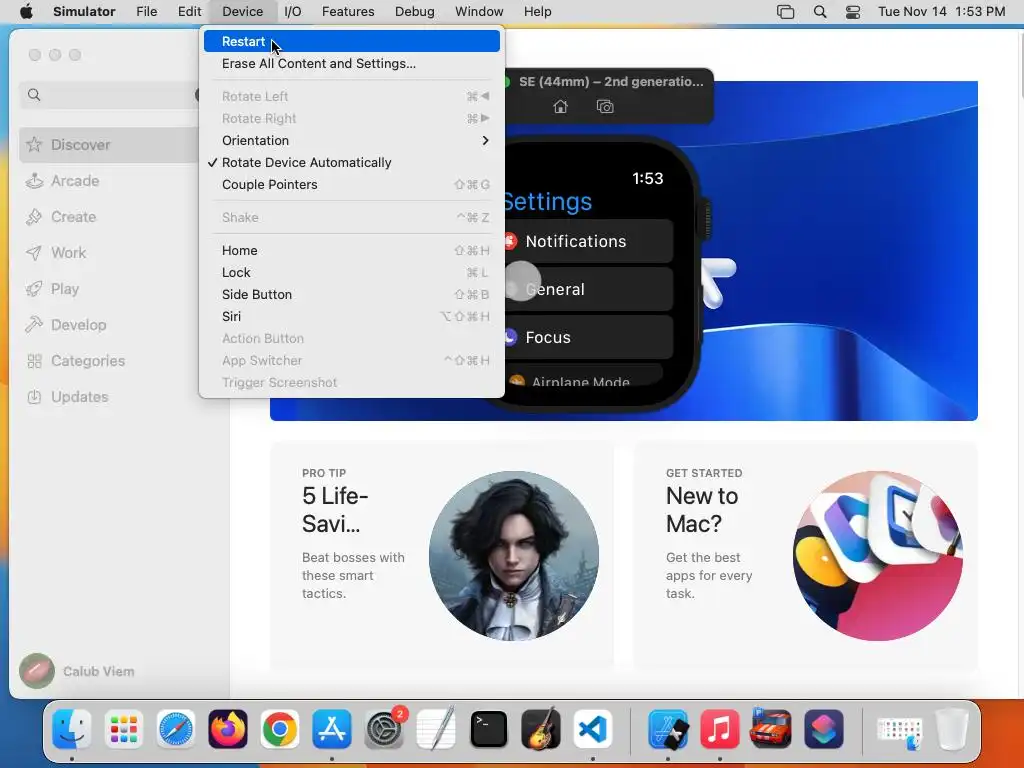Select Create in App Store sidebar
1024x768 pixels.
[x=109, y=217]
